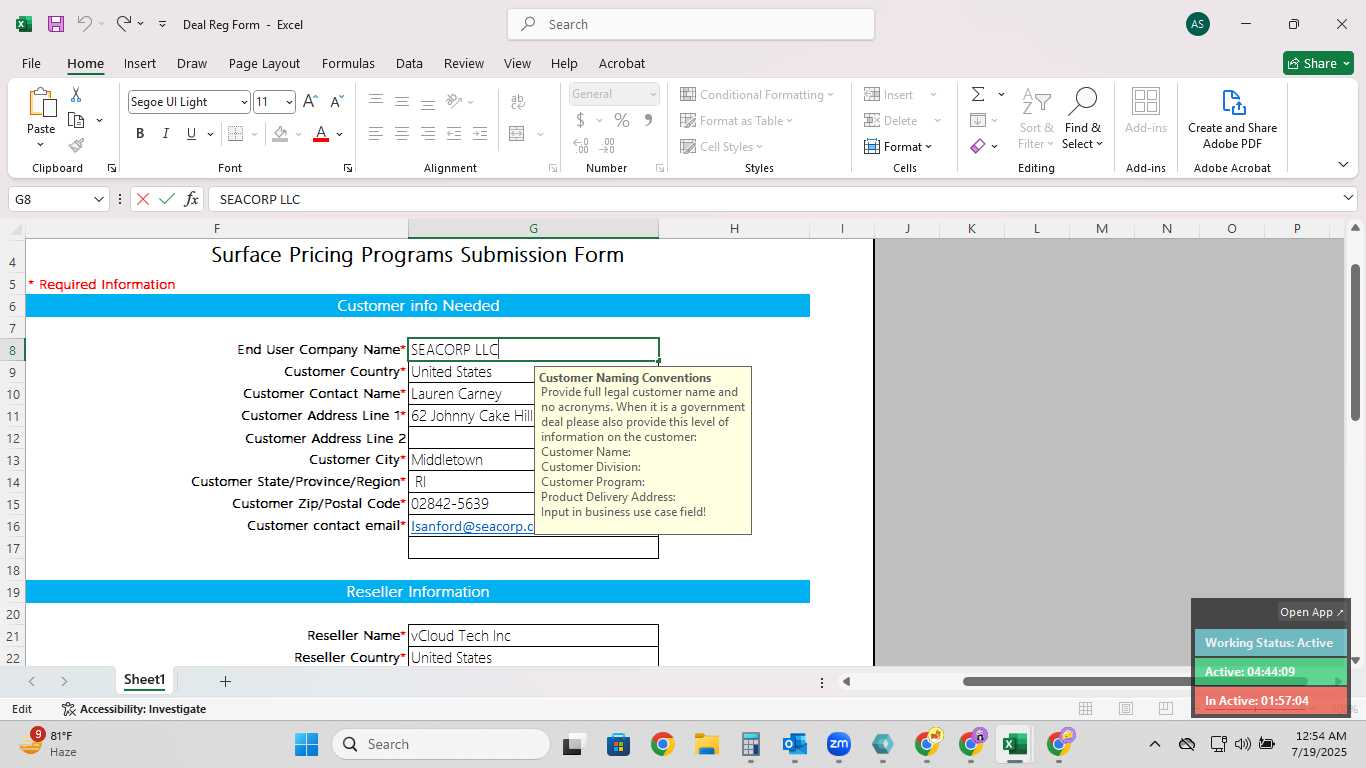The image size is (1366, 768).
Task: Apply font color red A swatch
Action: 321,133
